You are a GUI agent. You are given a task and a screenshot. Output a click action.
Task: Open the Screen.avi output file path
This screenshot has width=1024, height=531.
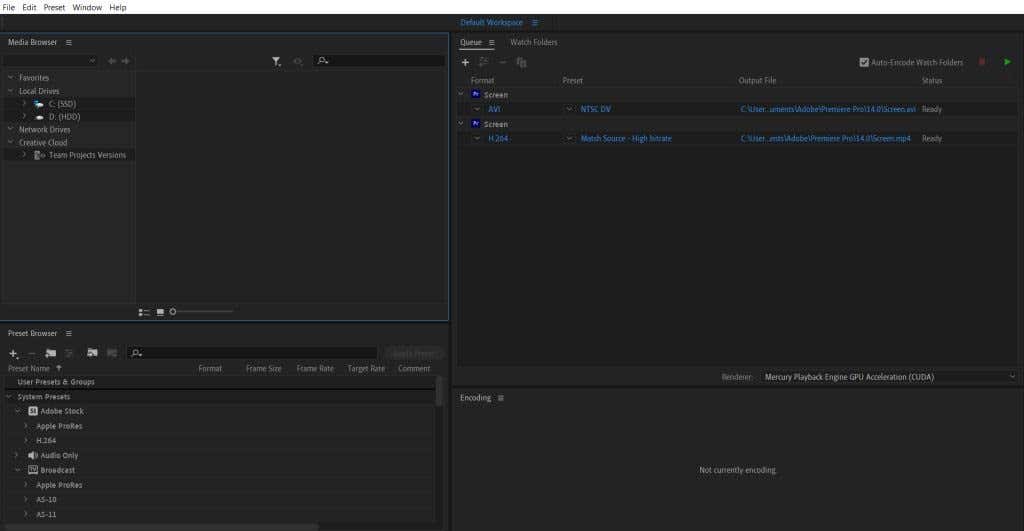pos(827,110)
